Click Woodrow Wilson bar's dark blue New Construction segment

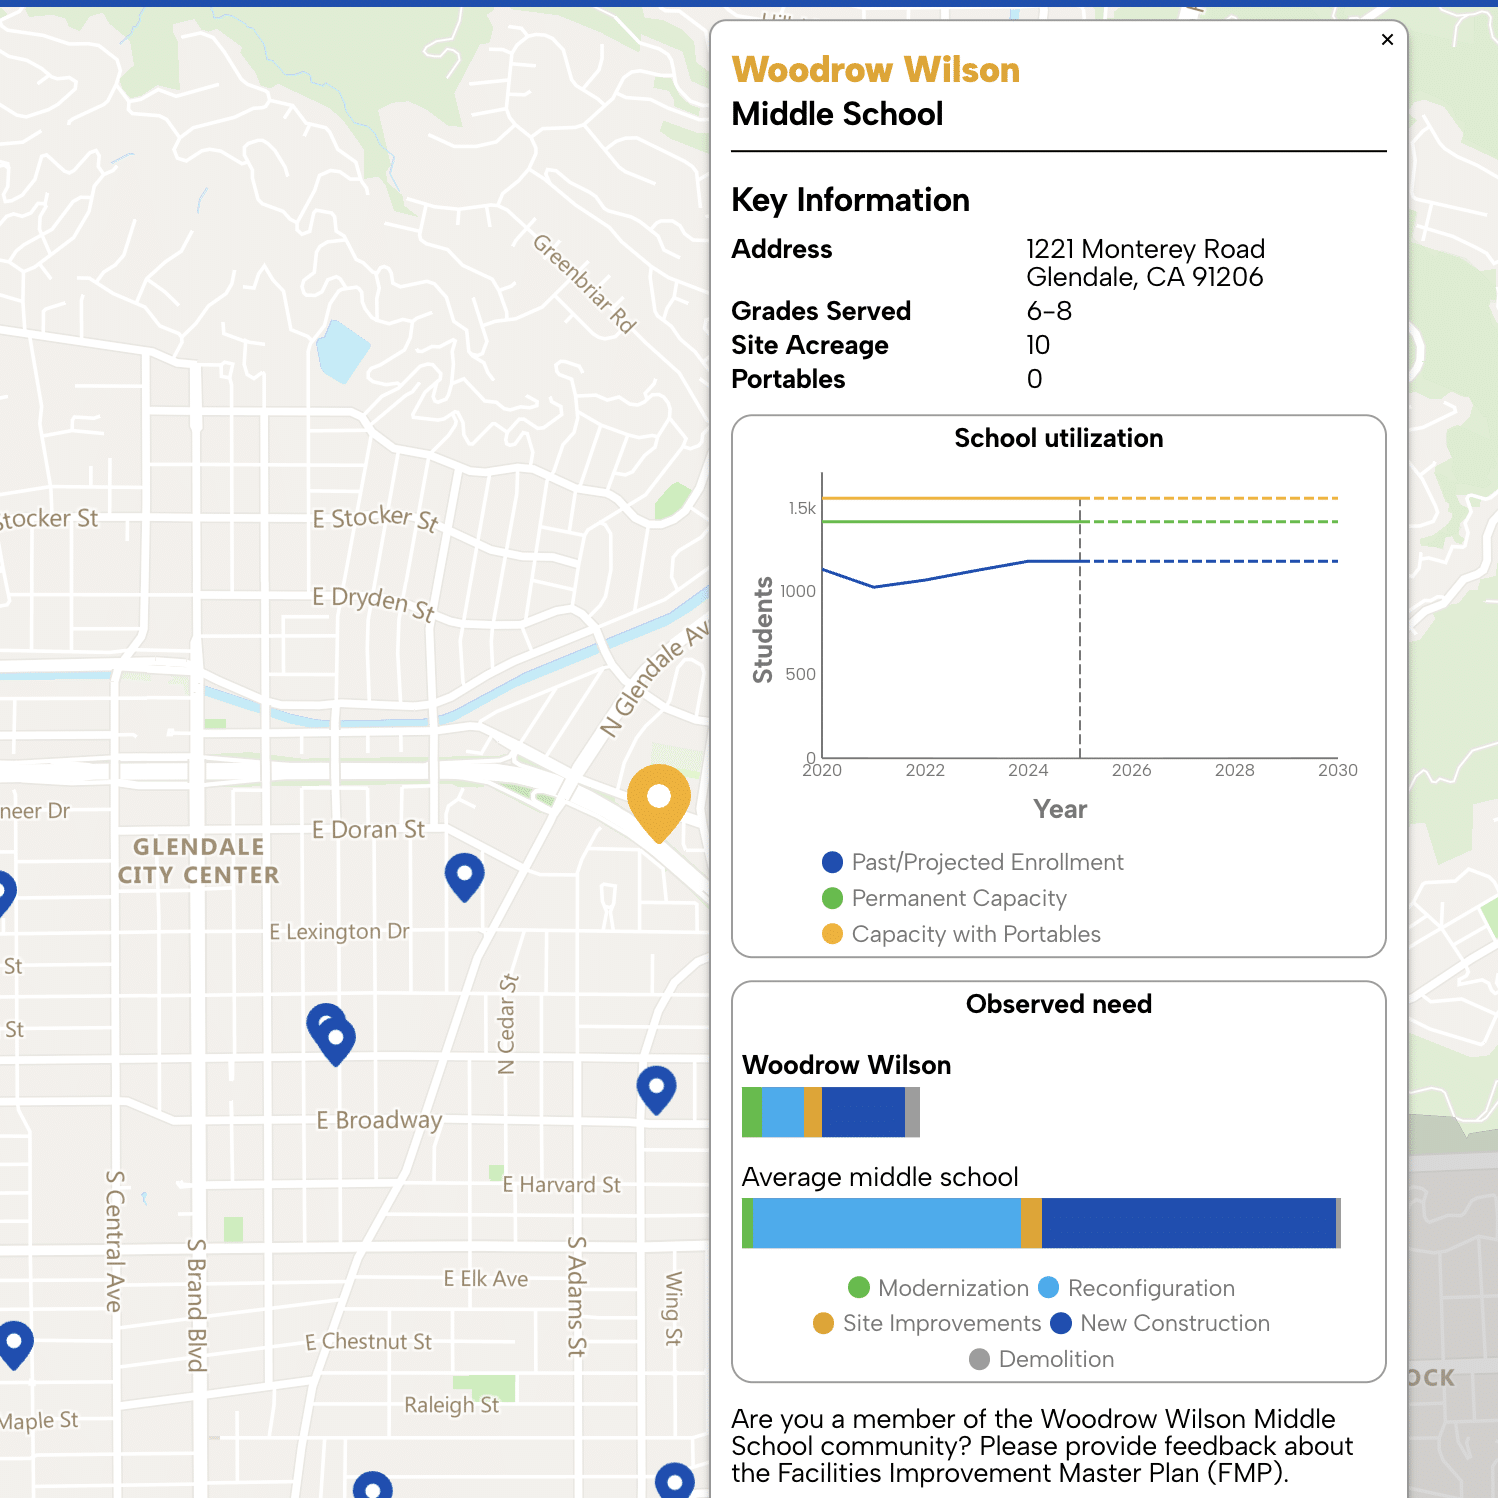862,1112
